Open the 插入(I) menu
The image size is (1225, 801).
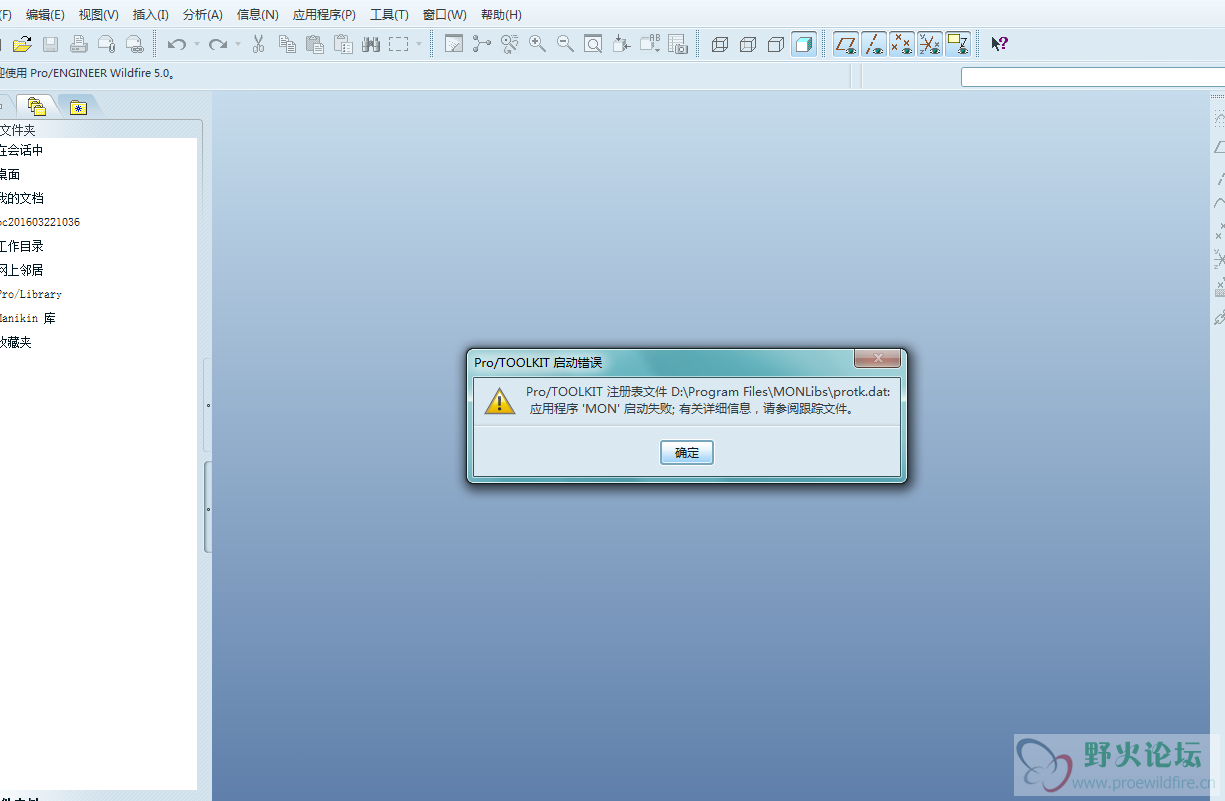coord(151,15)
